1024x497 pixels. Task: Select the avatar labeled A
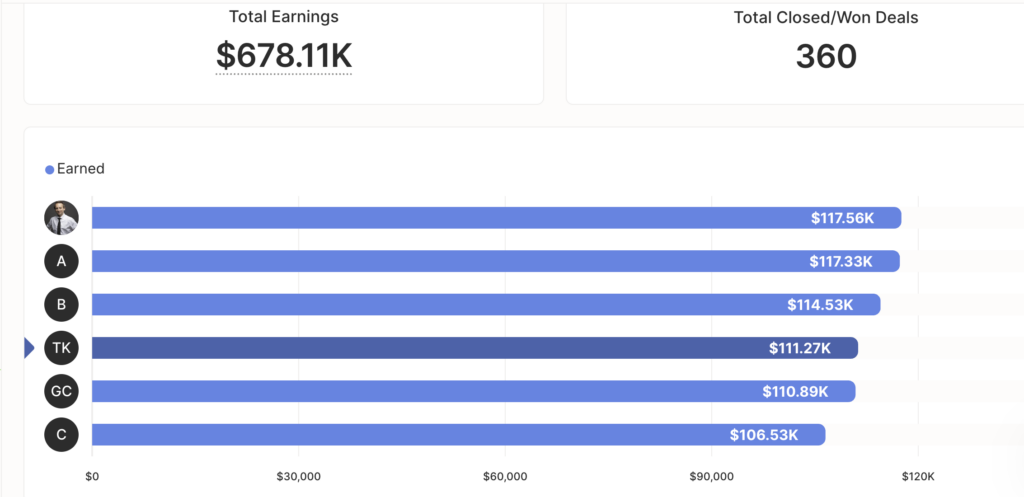click(x=61, y=261)
